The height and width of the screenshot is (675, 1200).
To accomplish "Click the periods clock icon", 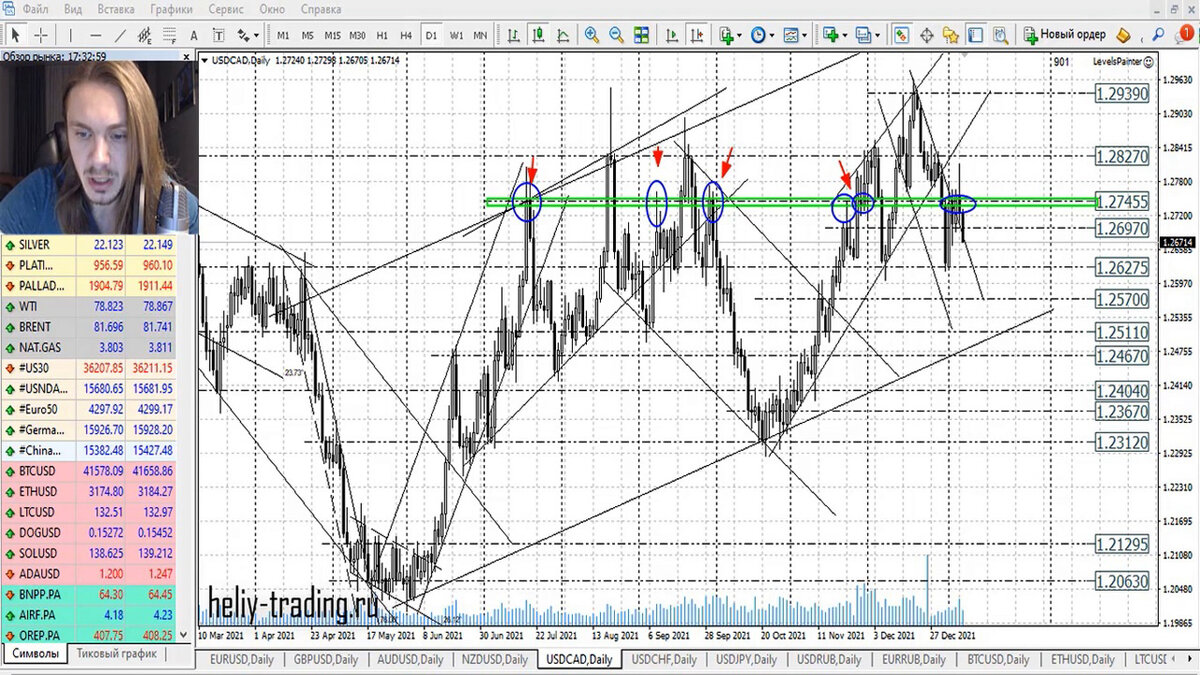I will pos(758,35).
